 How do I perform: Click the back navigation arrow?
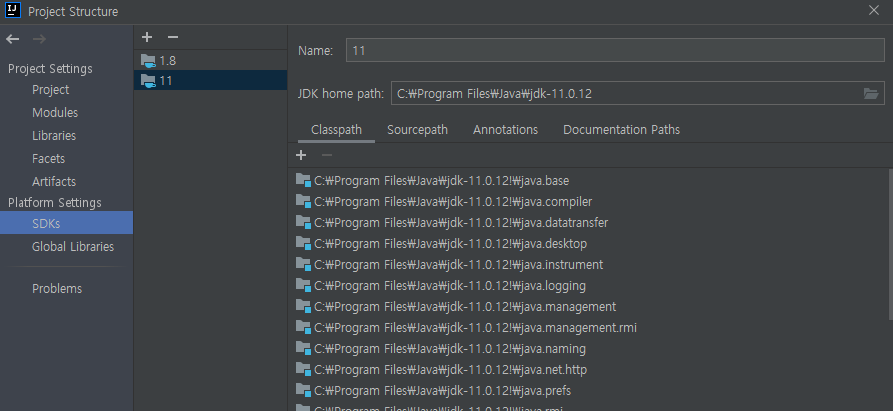click(x=13, y=39)
